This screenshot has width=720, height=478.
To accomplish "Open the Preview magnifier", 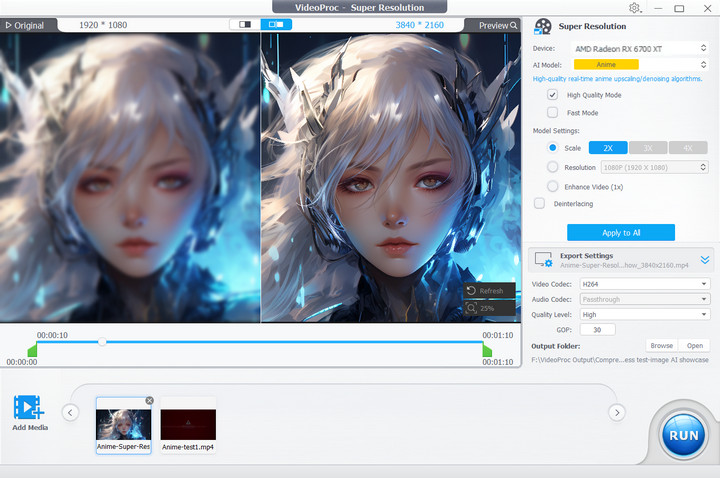I will coord(513,26).
